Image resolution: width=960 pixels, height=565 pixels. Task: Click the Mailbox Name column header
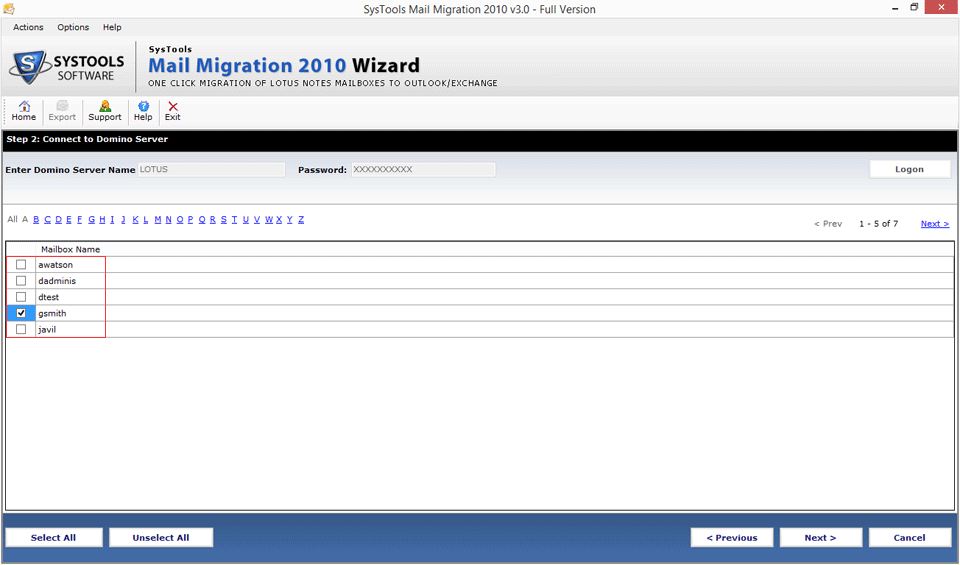(x=70, y=249)
